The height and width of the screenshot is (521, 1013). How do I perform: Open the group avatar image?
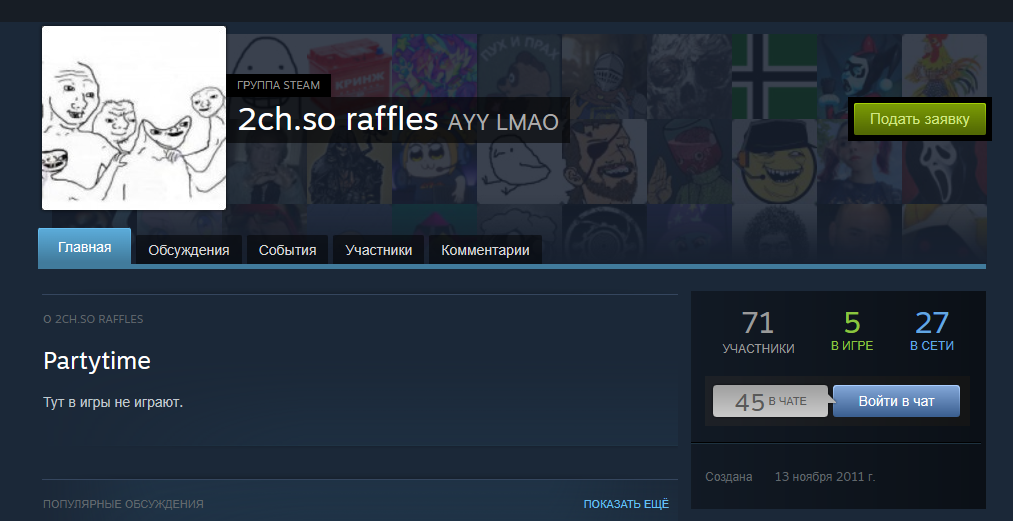[x=134, y=118]
